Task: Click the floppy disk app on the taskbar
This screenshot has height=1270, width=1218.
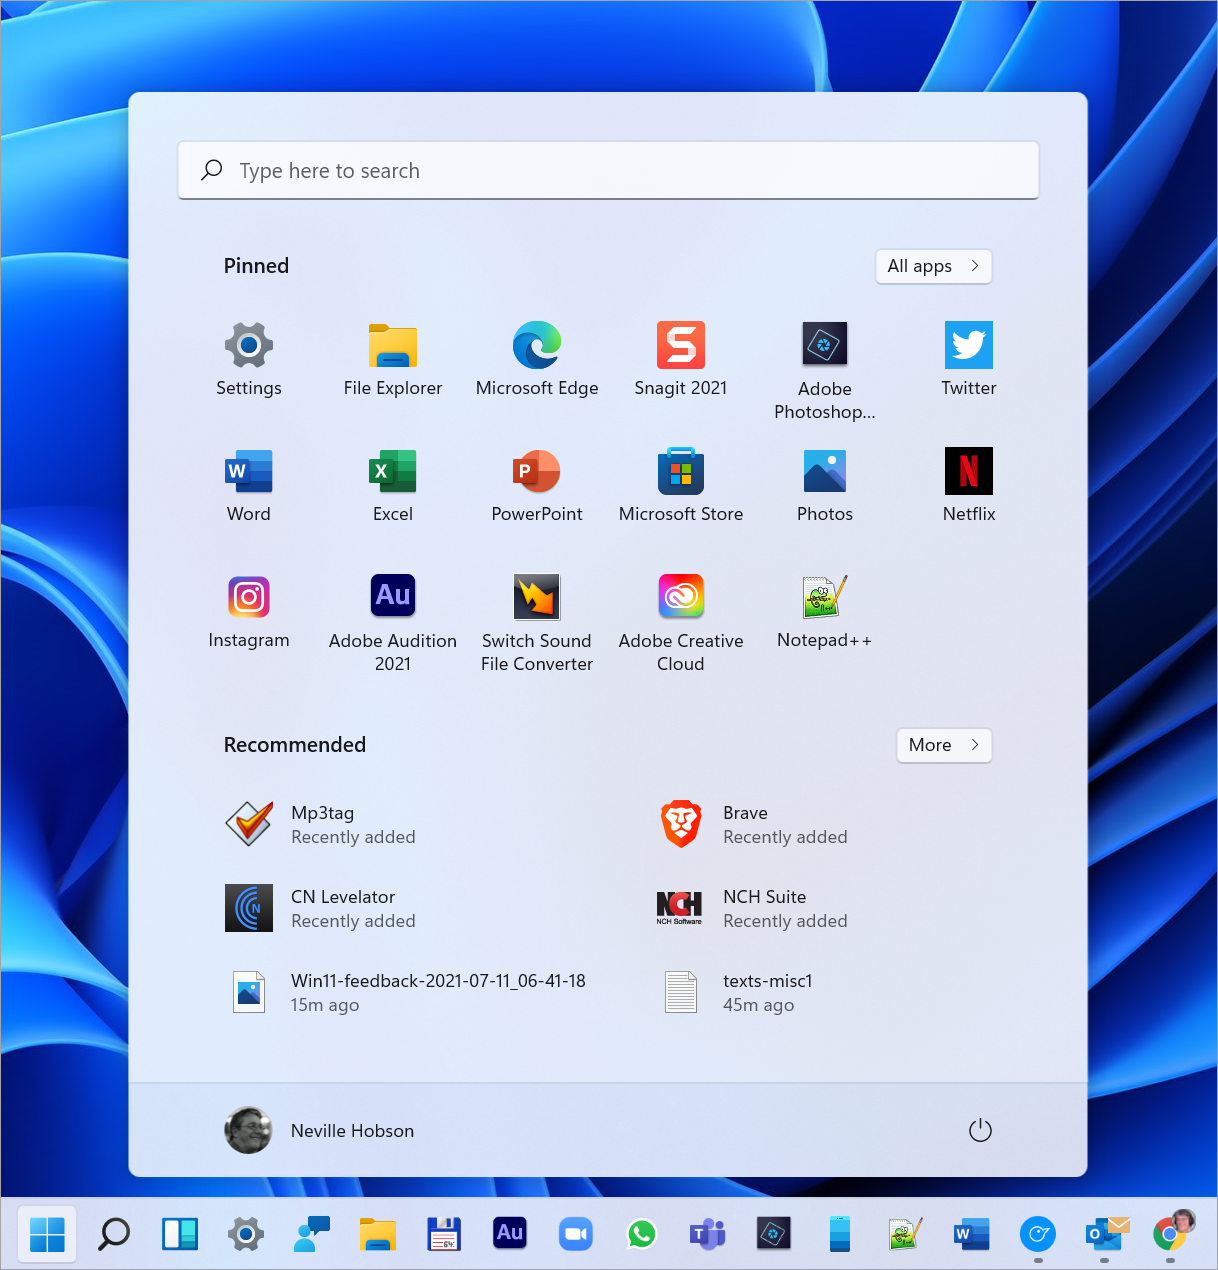Action: [x=444, y=1234]
